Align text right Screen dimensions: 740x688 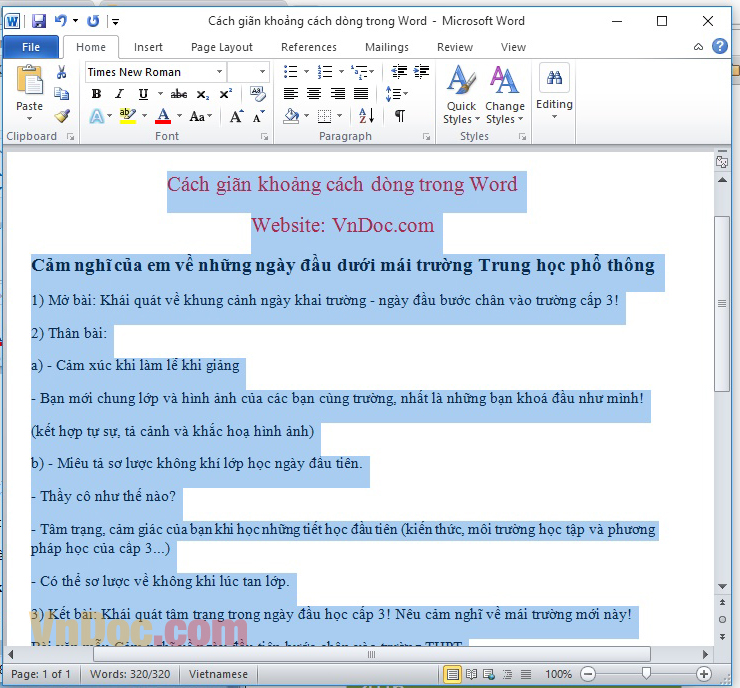coord(337,93)
